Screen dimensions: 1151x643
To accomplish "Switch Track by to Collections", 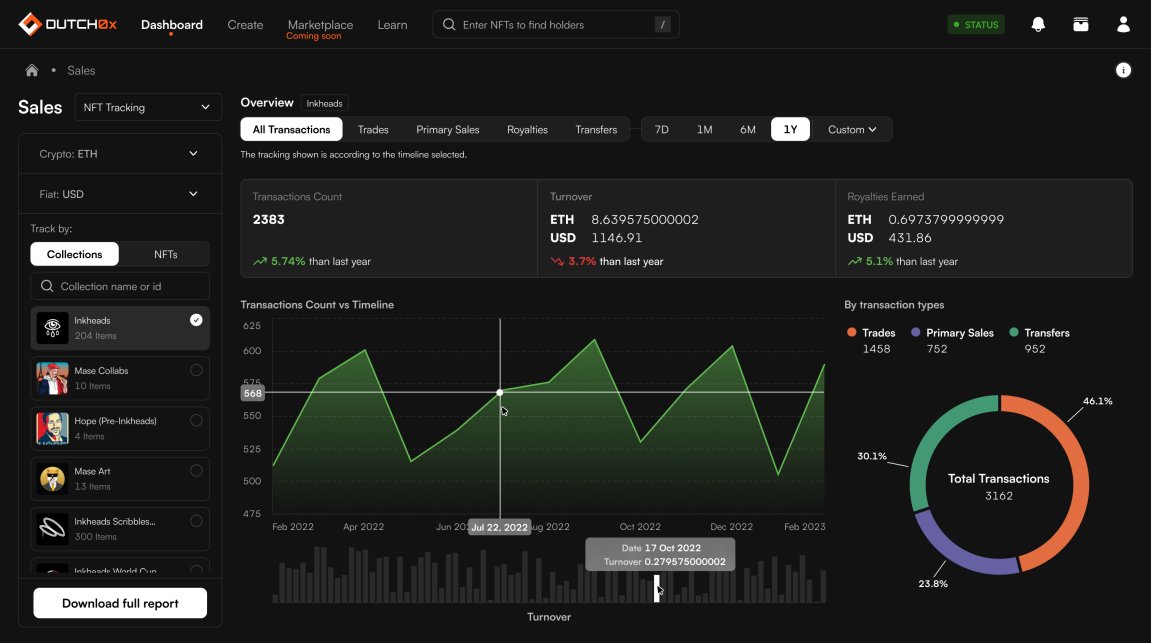I will coord(74,254).
